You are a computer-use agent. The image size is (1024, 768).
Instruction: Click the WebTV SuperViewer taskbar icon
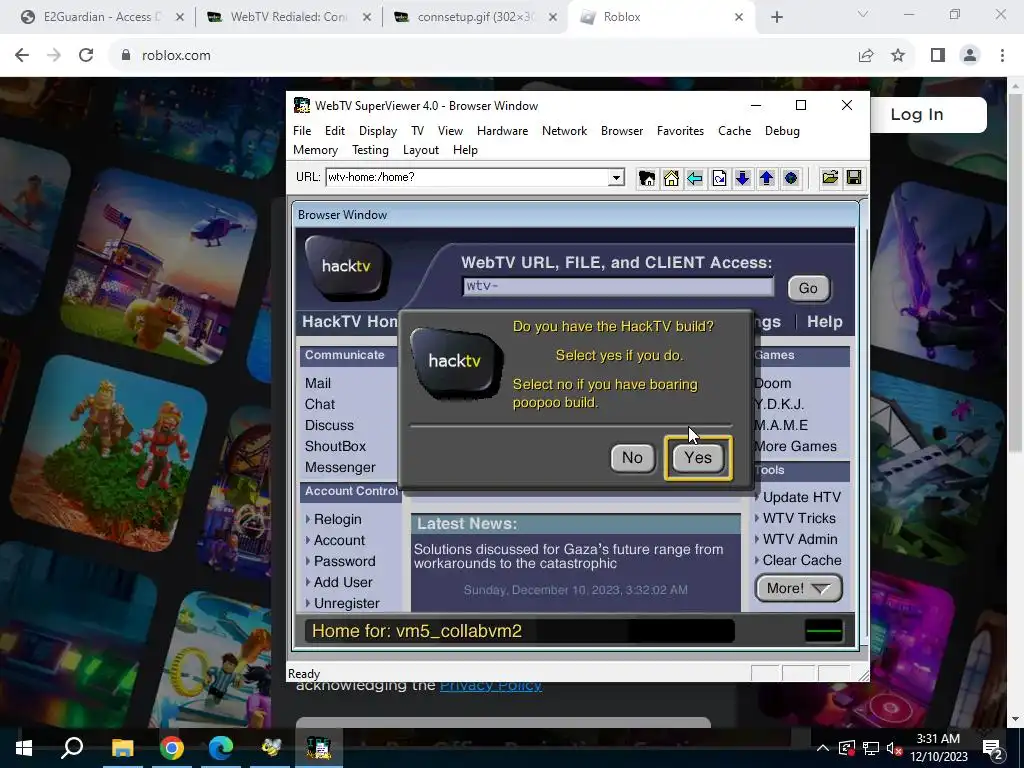[319, 747]
